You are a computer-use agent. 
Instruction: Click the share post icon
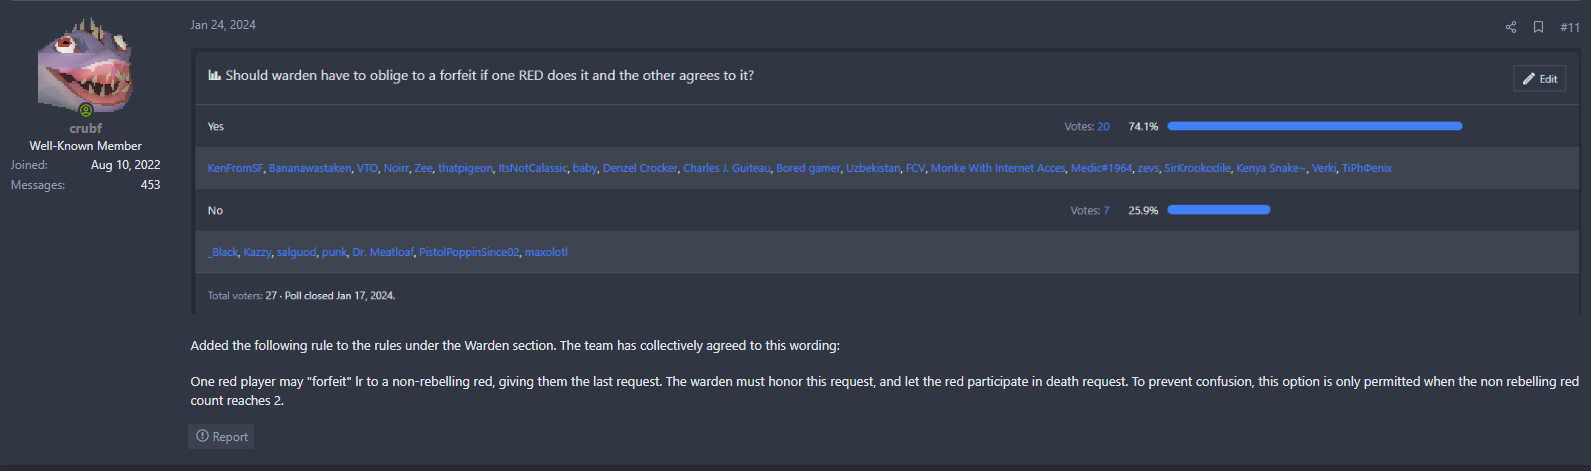pos(1511,27)
